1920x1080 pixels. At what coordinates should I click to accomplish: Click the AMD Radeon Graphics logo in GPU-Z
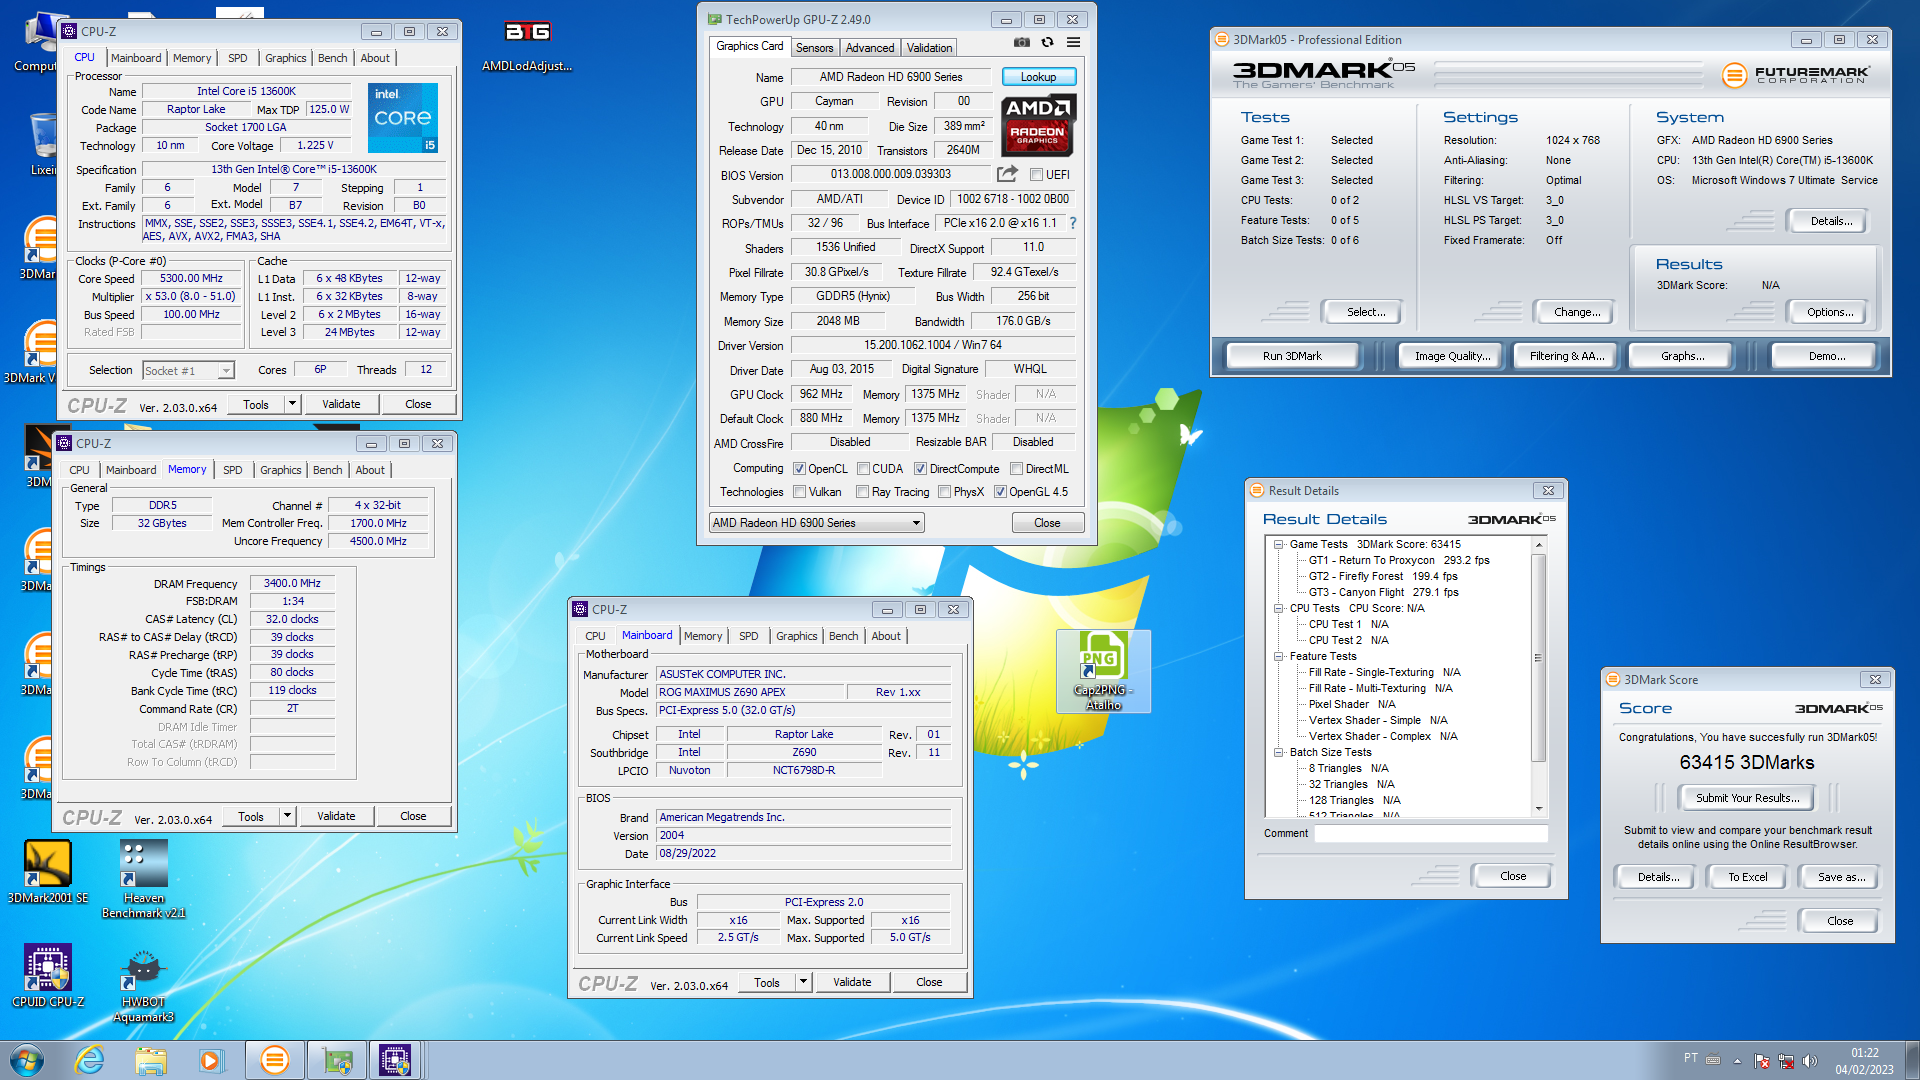(1038, 126)
